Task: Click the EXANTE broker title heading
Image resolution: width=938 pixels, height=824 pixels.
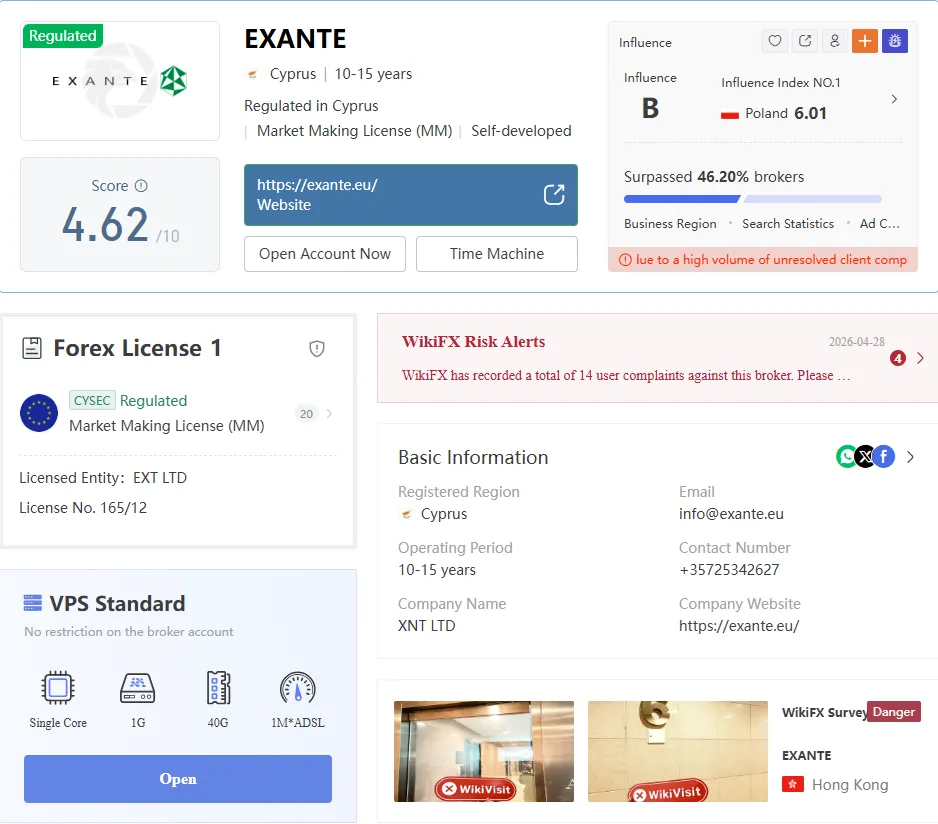Action: point(295,39)
